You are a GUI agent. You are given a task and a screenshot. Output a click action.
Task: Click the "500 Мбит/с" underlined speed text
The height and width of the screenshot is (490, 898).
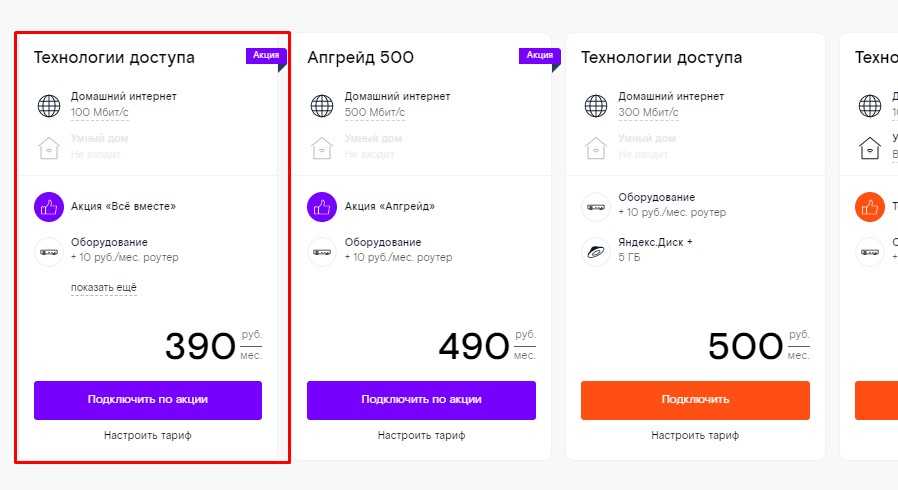click(373, 112)
